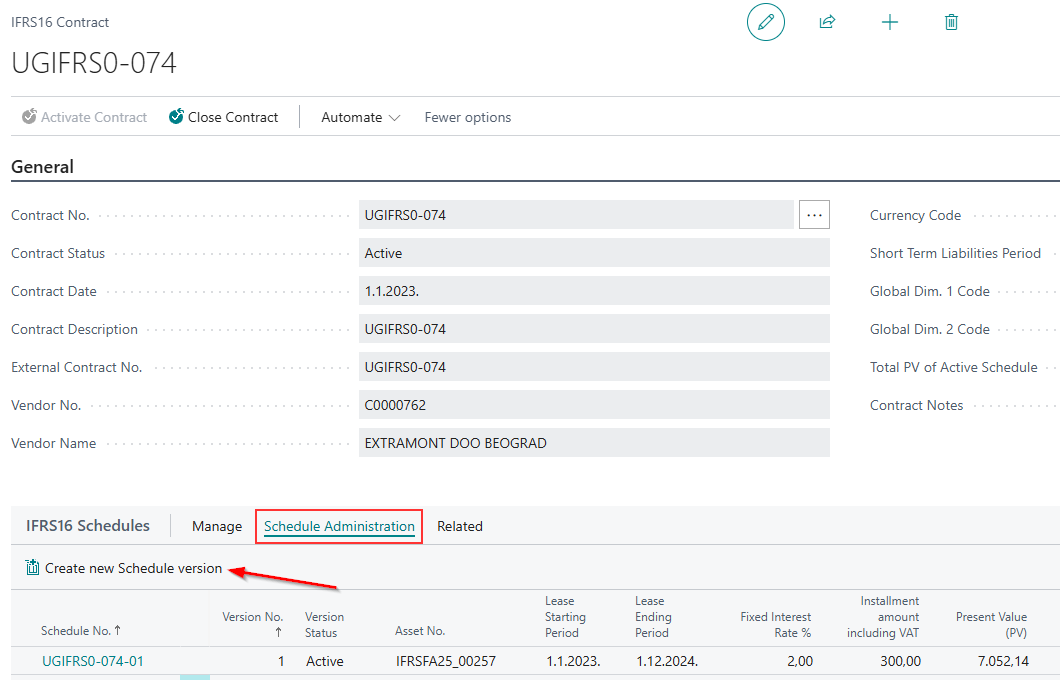
Task: Click Short Term Liabilities Period label
Action: coord(955,253)
